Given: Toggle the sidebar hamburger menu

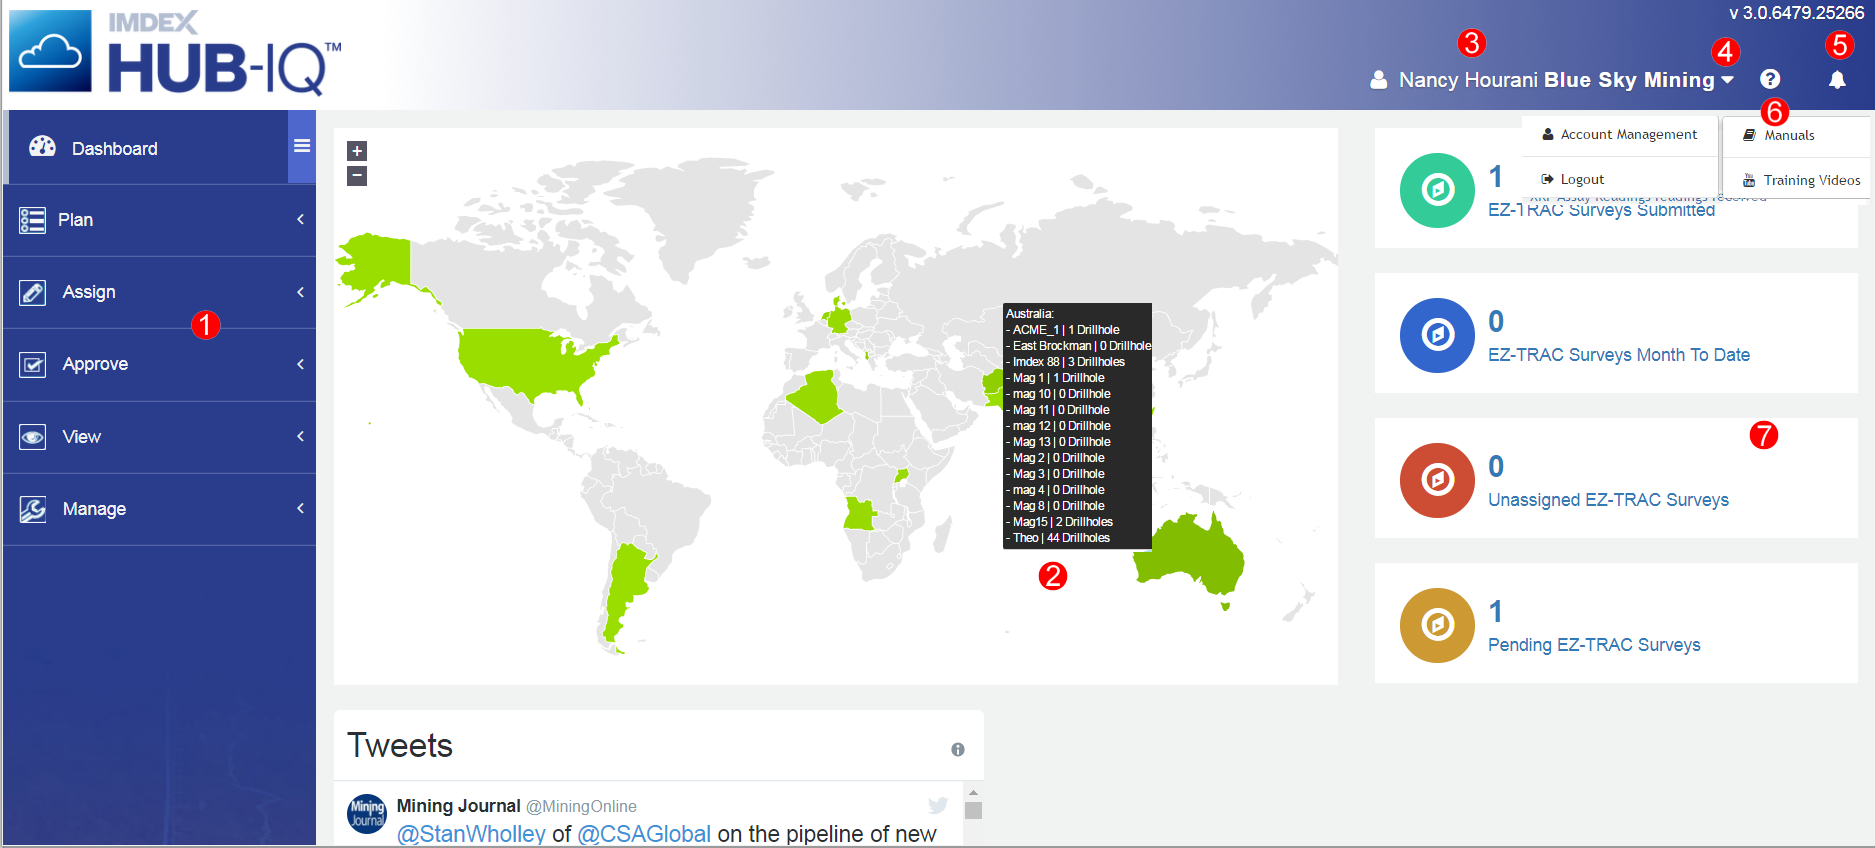Looking at the screenshot, I should (x=302, y=146).
